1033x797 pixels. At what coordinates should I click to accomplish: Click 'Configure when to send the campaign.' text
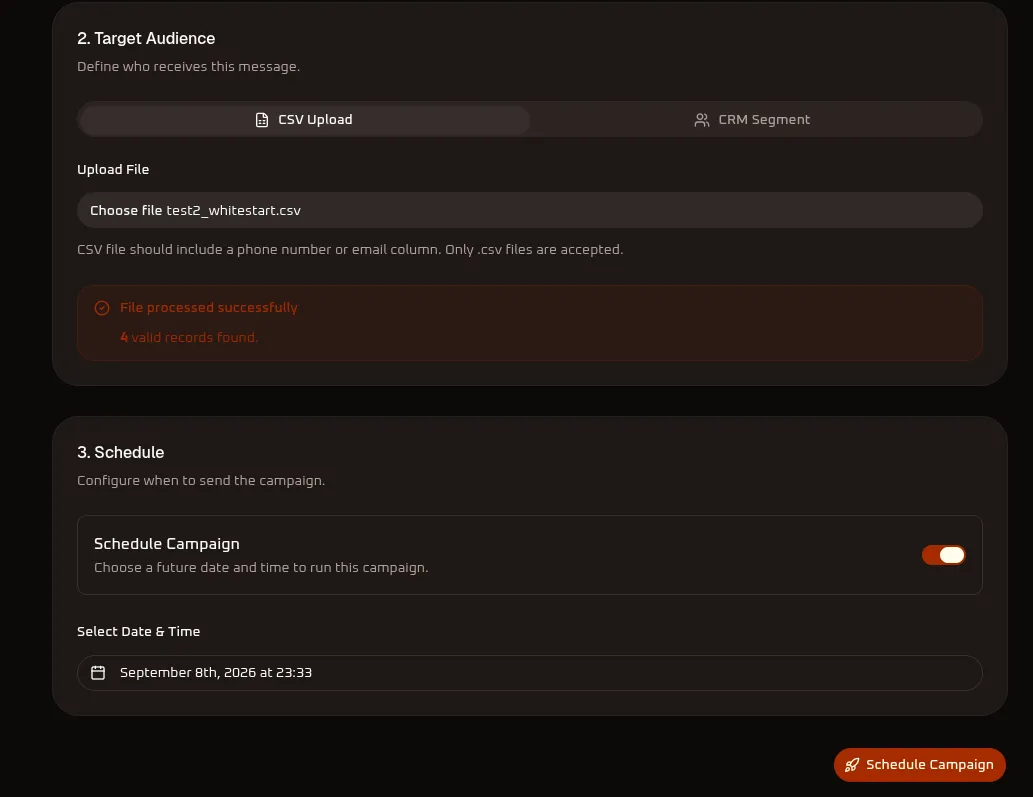[201, 480]
